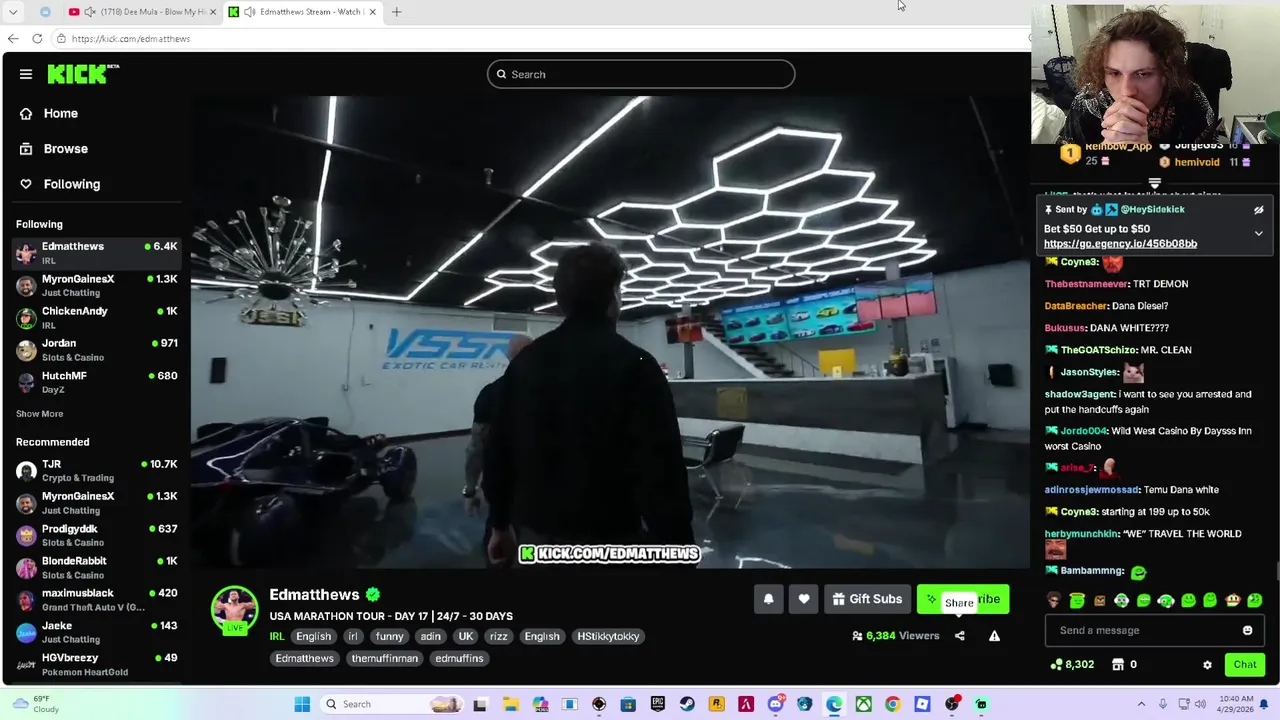Open Xbox app from the taskbar
The image size is (1280, 720).
pos(863,704)
